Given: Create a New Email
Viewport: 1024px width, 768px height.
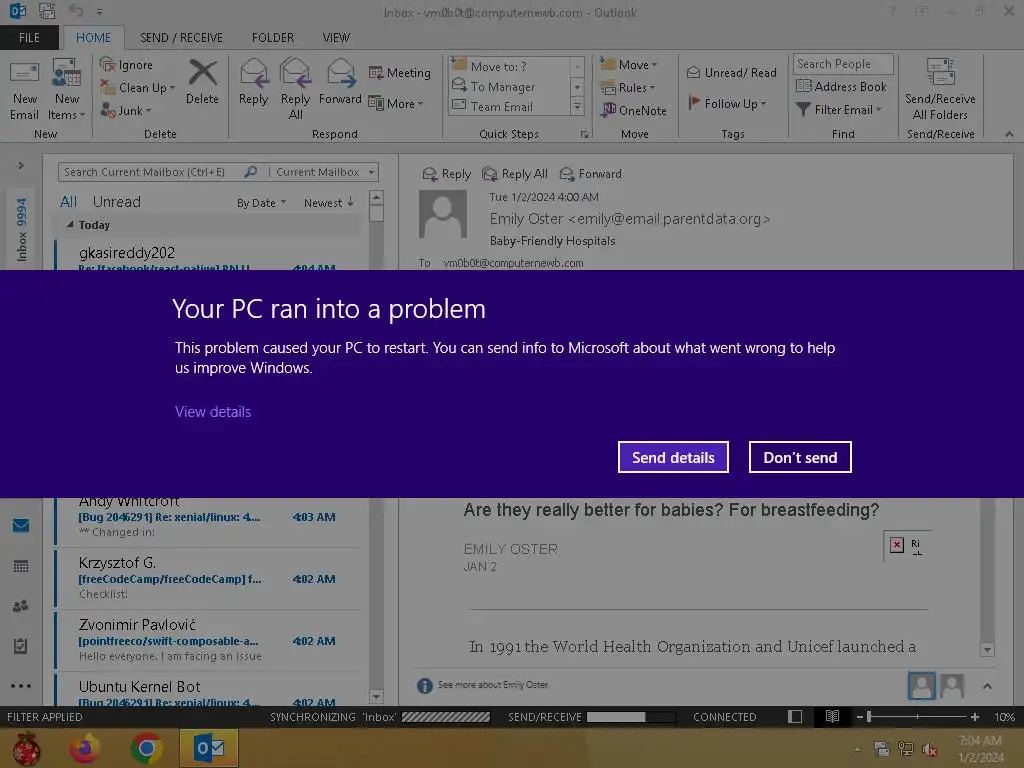Looking at the screenshot, I should tap(24, 91).
